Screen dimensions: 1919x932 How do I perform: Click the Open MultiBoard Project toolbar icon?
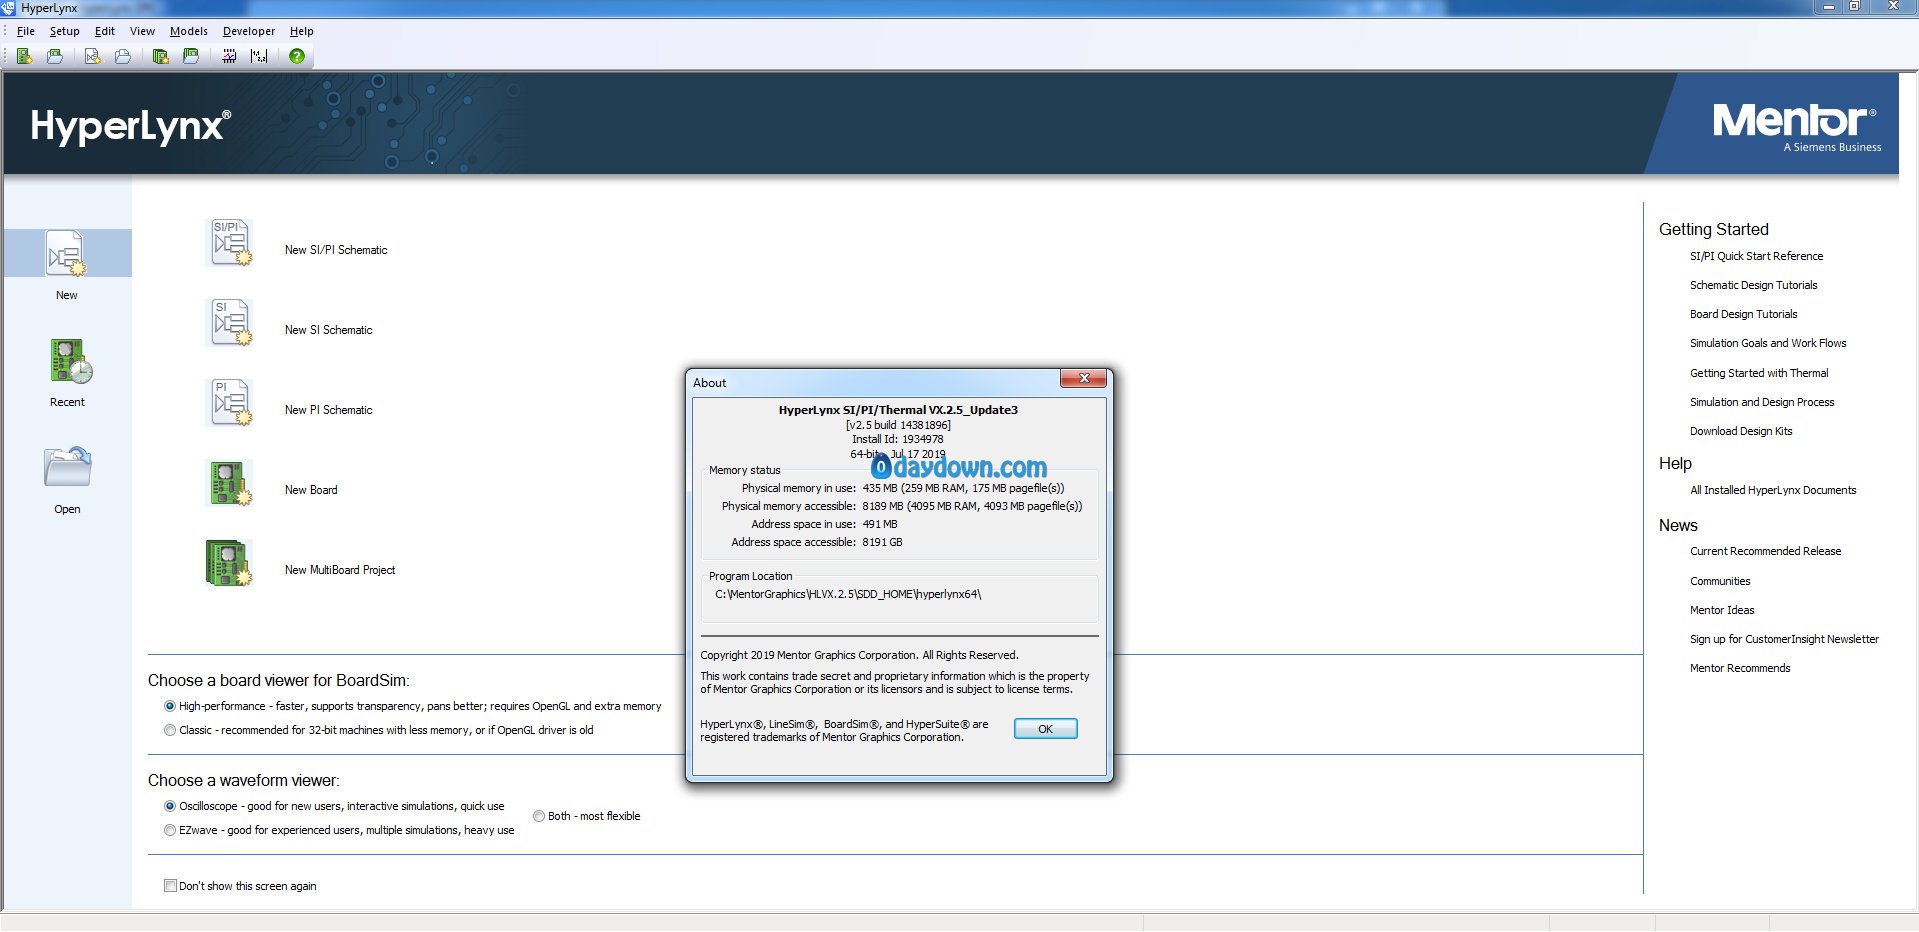pyautogui.click(x=191, y=56)
